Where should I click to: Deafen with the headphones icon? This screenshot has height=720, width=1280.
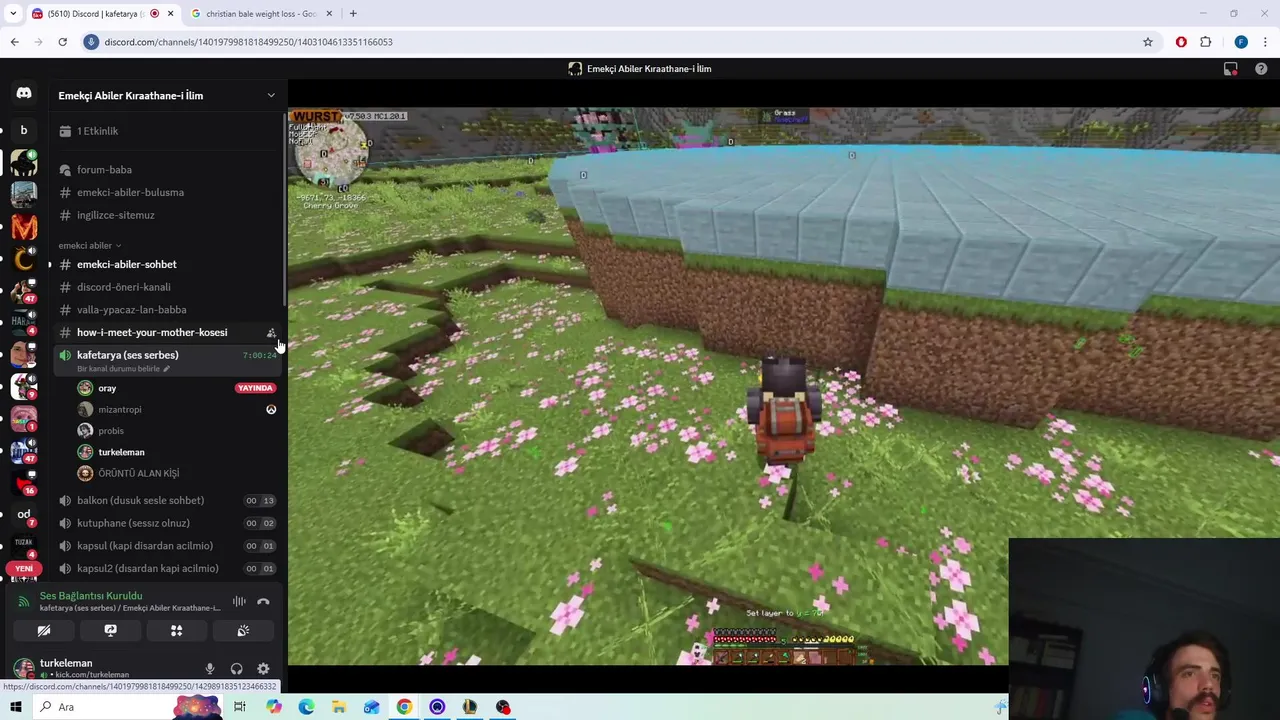point(236,669)
